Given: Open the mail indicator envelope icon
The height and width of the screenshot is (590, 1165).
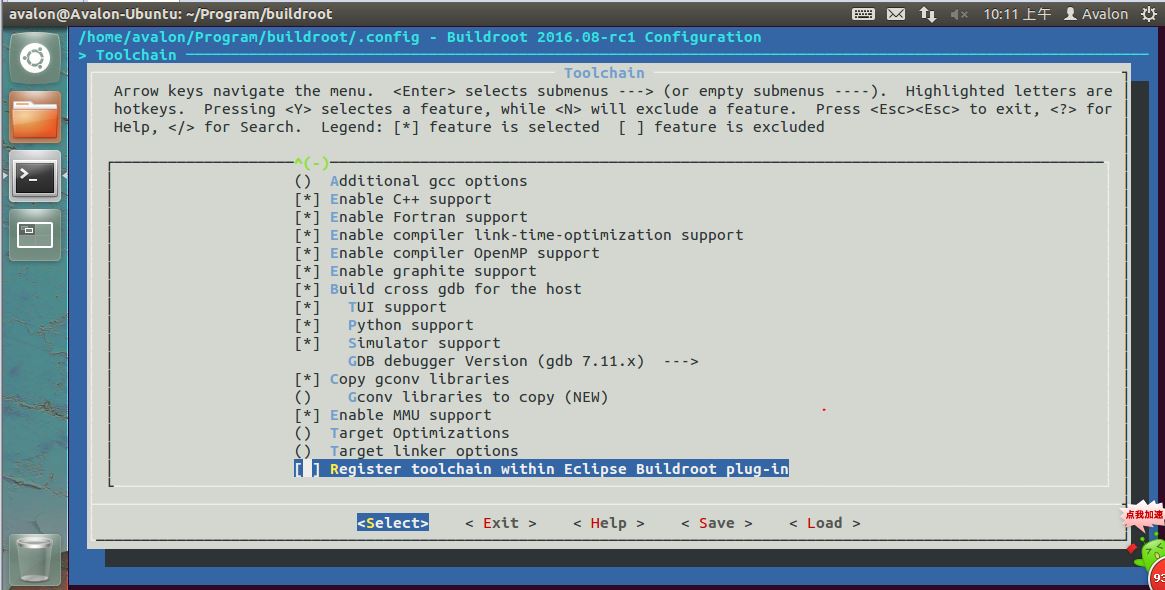Looking at the screenshot, I should (896, 13).
